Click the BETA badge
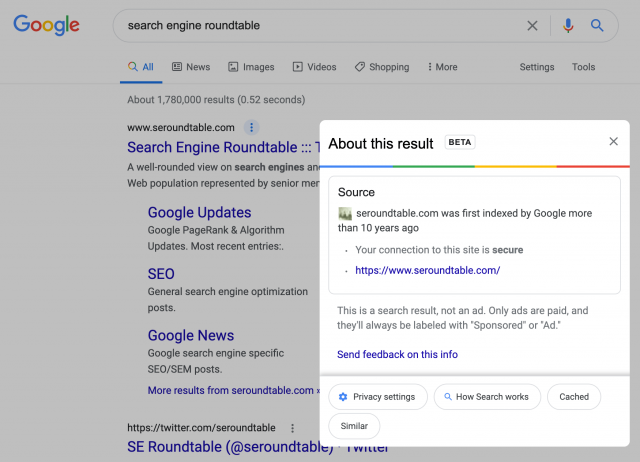 pos(460,142)
